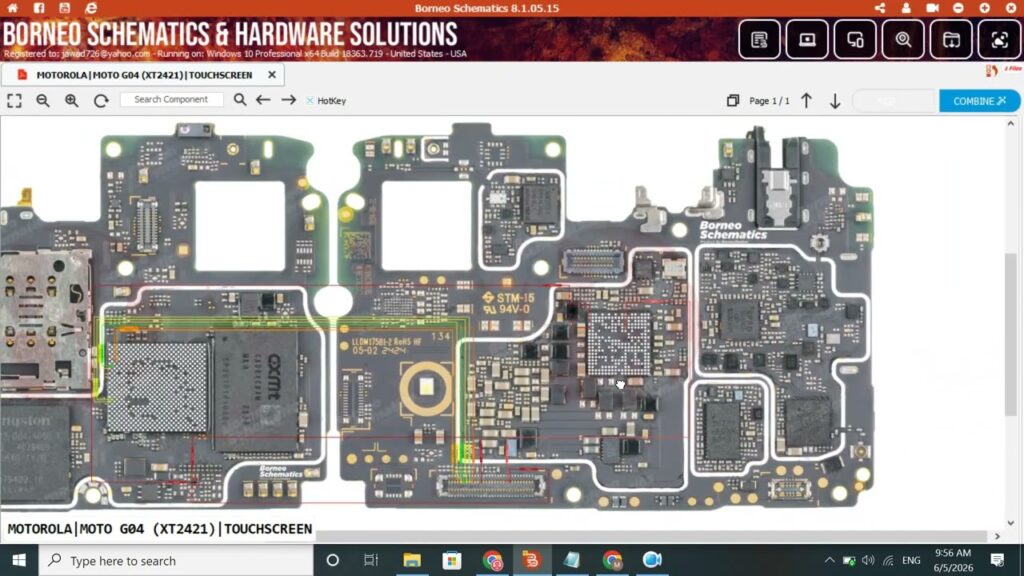Zoom in on the schematic
This screenshot has height=576, width=1024.
(72, 101)
